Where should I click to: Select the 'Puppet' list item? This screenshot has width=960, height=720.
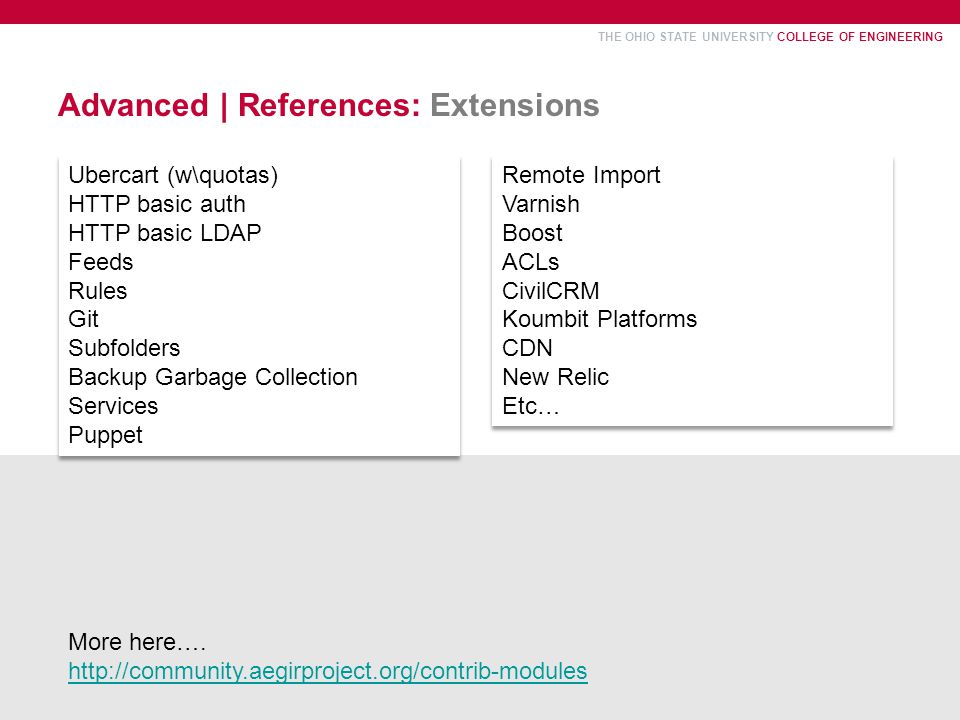105,435
